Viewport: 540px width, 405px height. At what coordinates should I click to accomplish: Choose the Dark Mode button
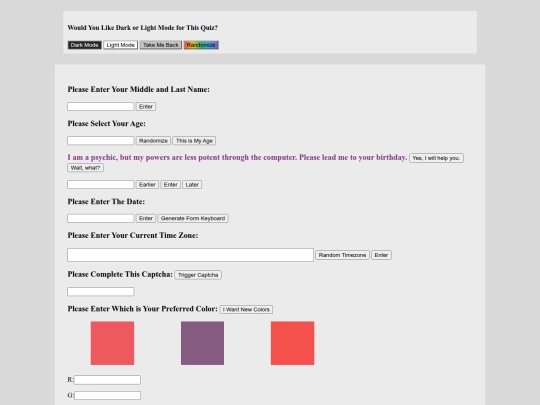(x=84, y=45)
